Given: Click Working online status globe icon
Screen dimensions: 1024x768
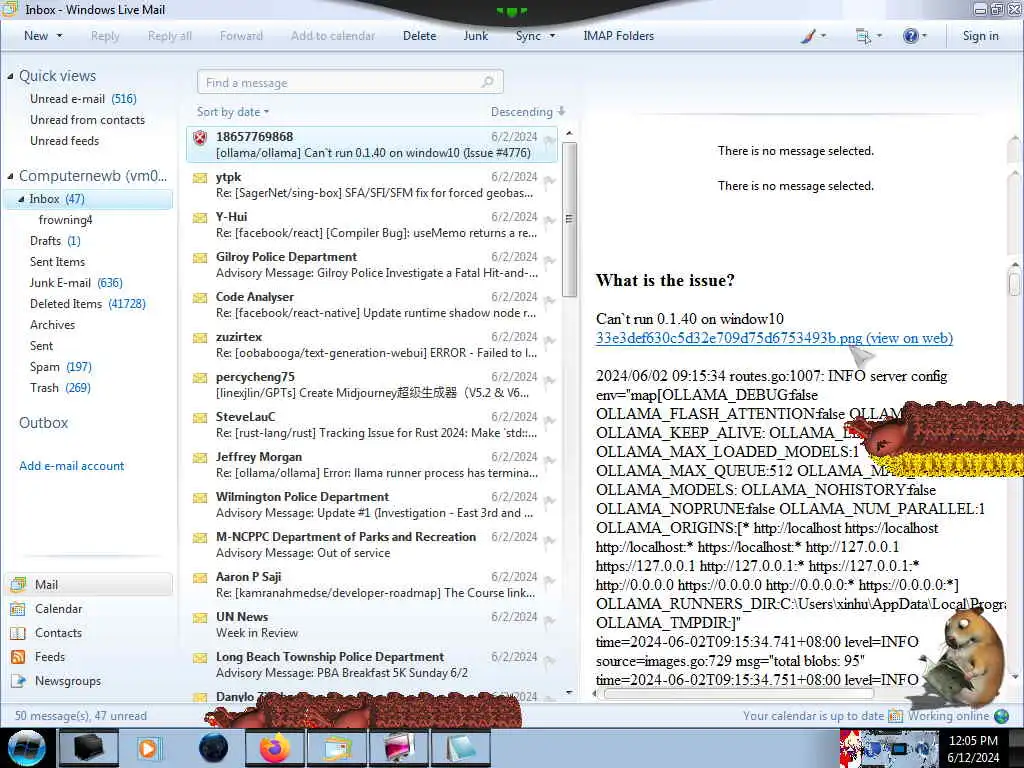Looking at the screenshot, I should pyautogui.click(x=1001, y=716).
